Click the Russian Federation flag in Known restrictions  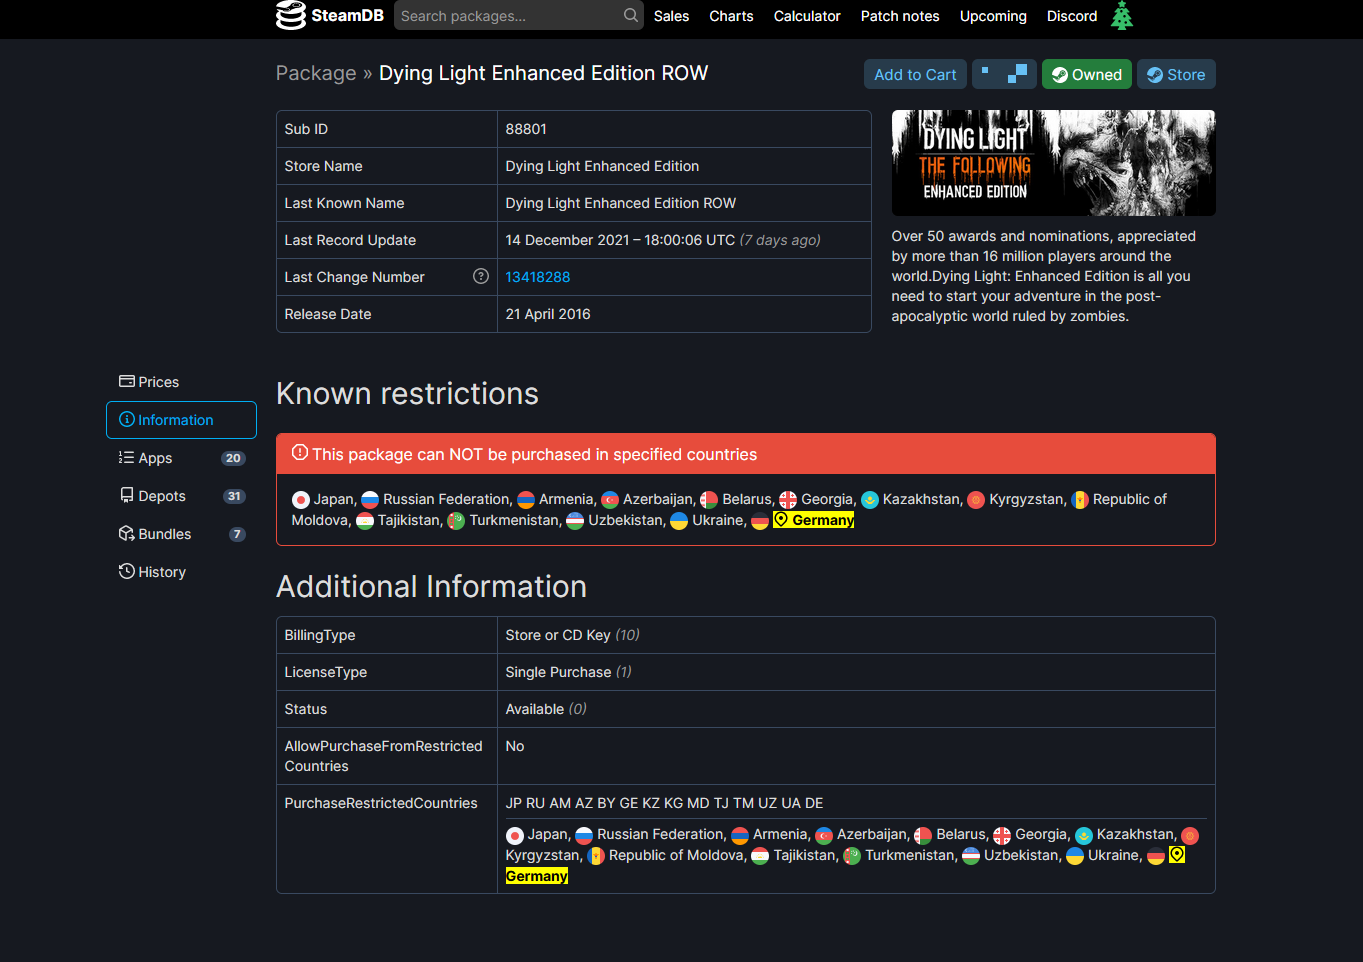coord(370,500)
